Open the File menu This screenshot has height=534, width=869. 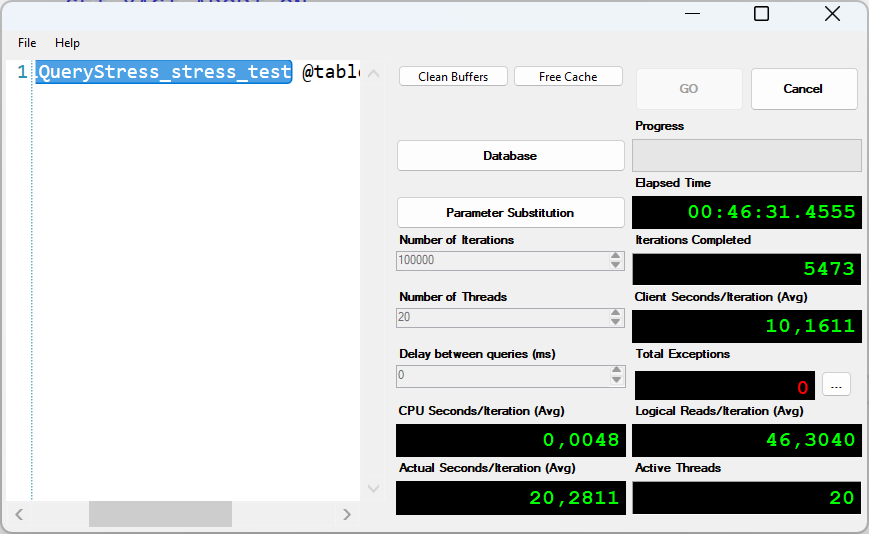point(27,43)
